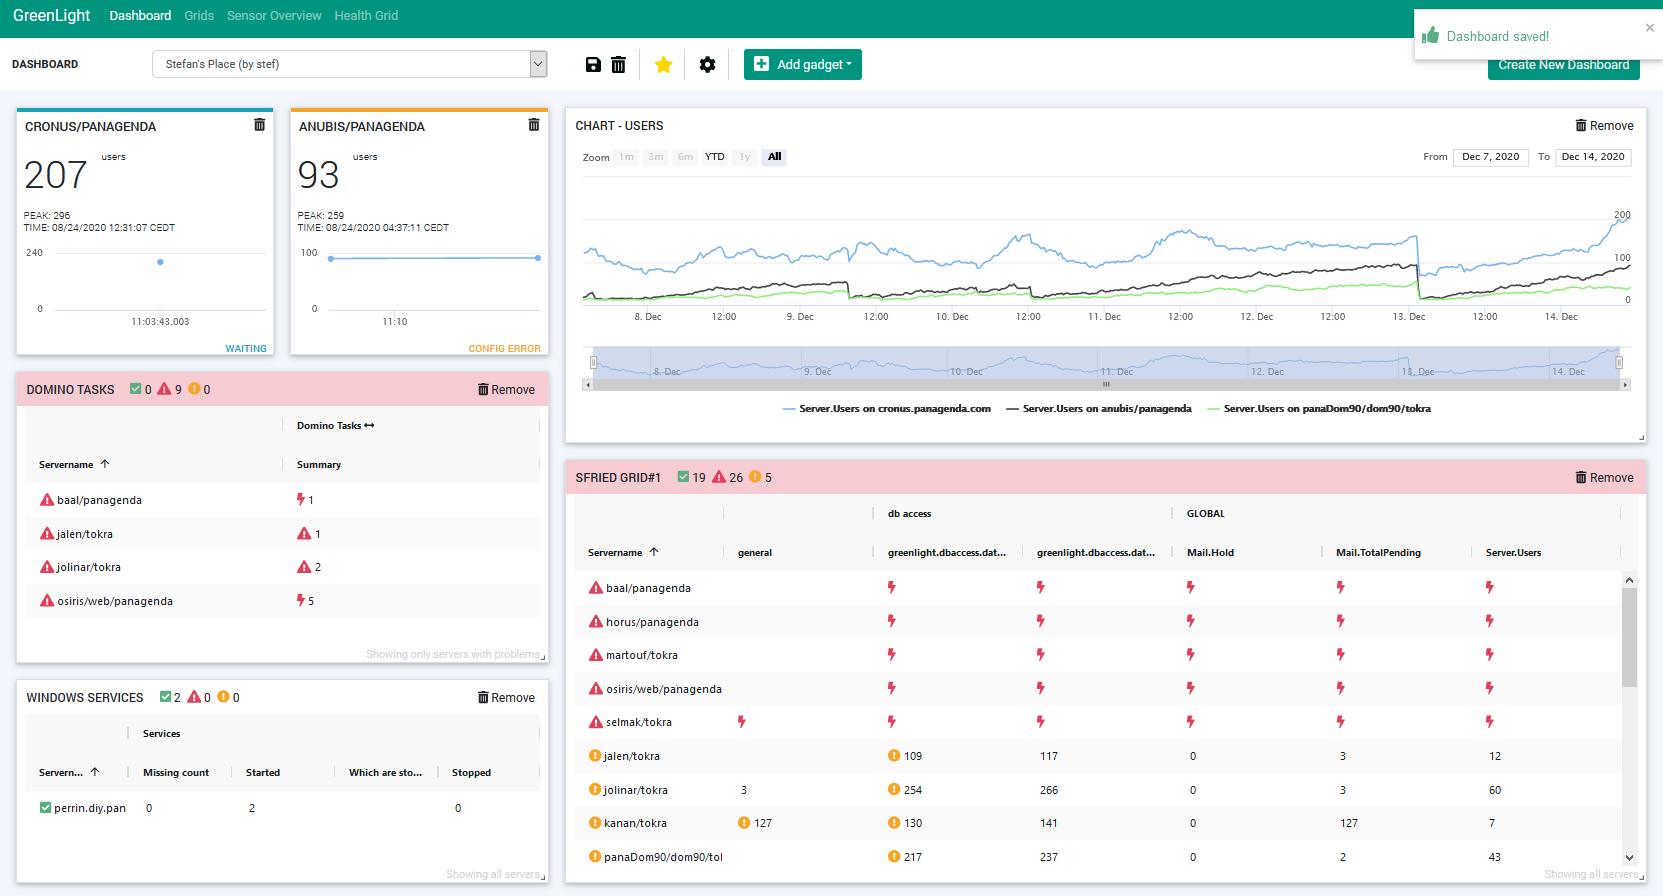
Task: Mark dashboard as favorite with star icon
Action: tap(663, 65)
